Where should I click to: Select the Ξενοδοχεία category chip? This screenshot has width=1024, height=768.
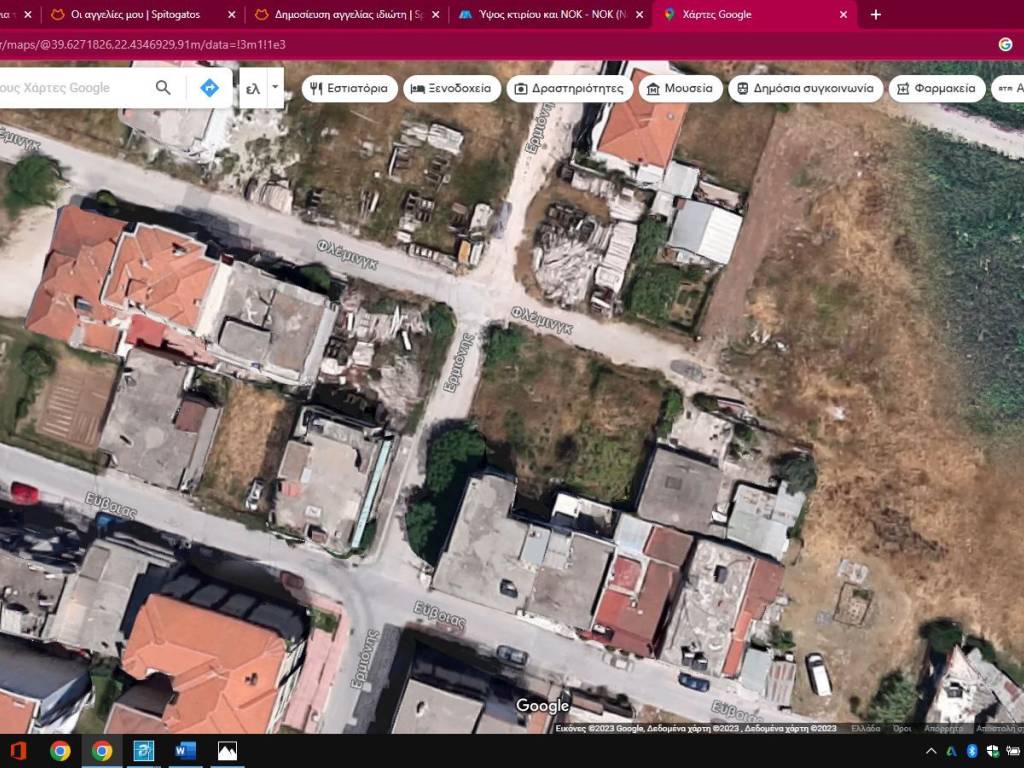tap(451, 88)
